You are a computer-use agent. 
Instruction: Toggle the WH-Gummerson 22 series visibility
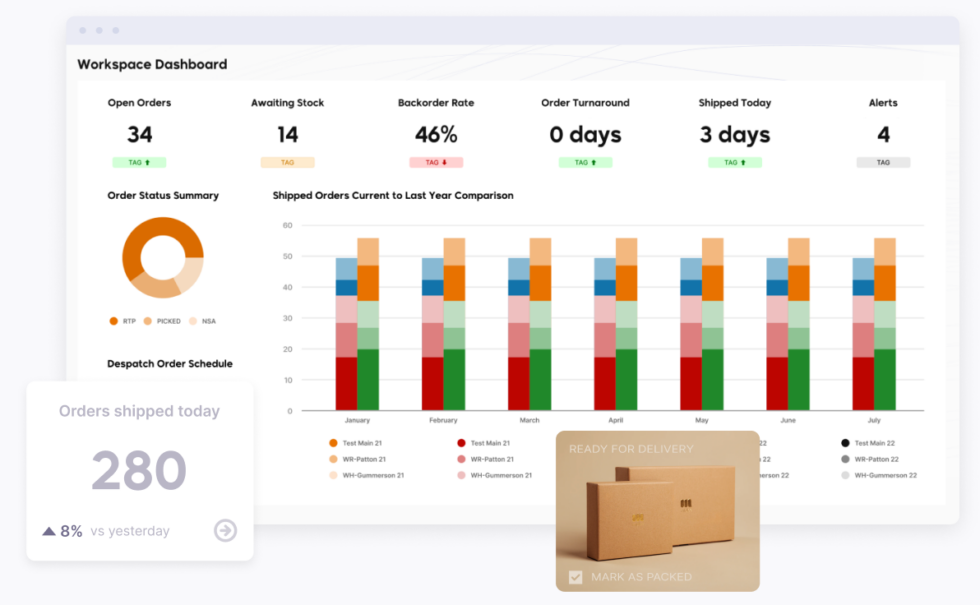(x=843, y=475)
